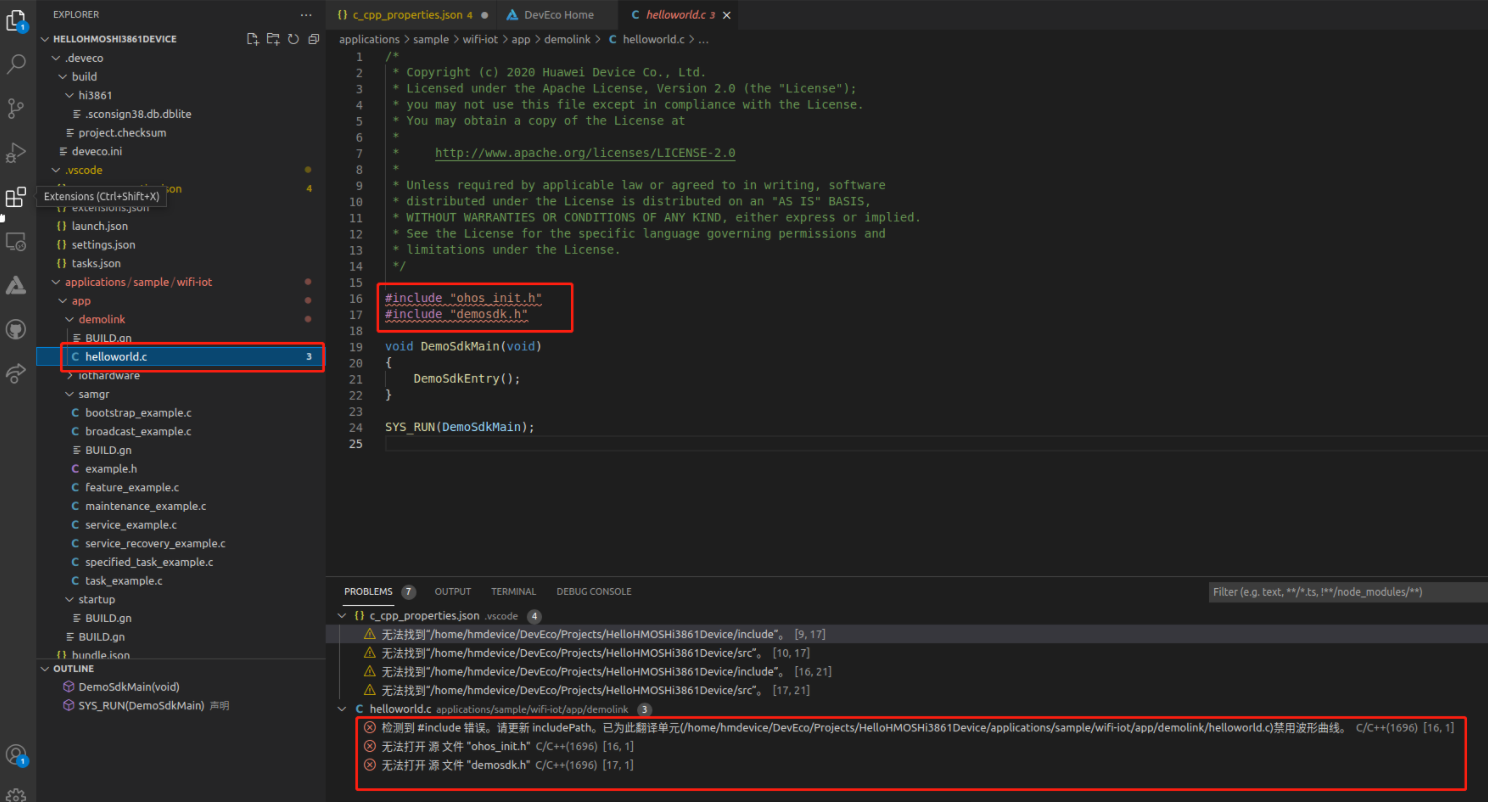The image size is (1488, 802).
Task: Collapse the .deveco folder
Action: tap(56, 58)
